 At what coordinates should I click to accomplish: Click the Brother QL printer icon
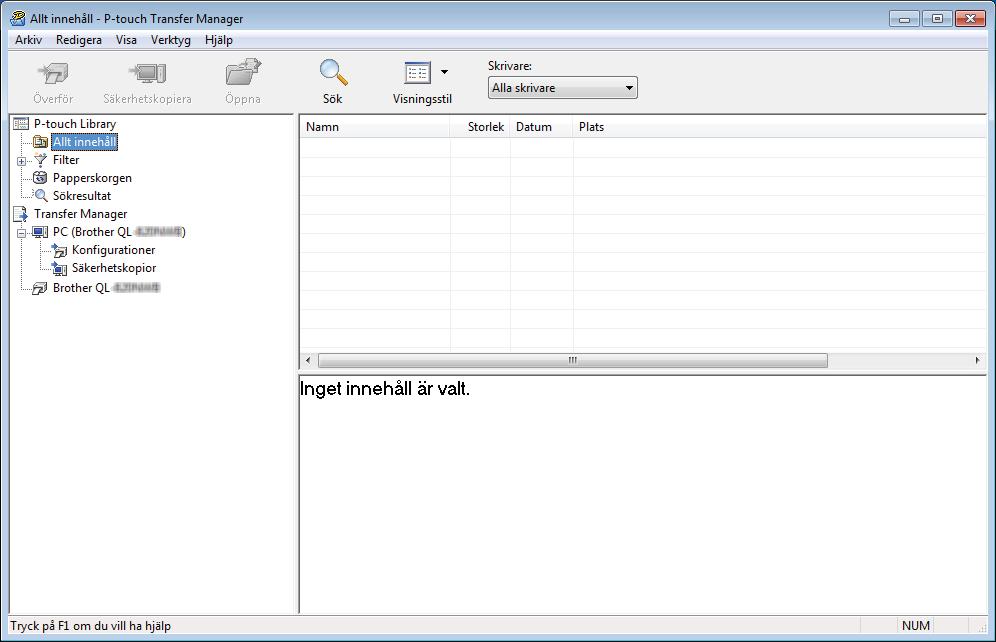pyautogui.click(x=40, y=288)
